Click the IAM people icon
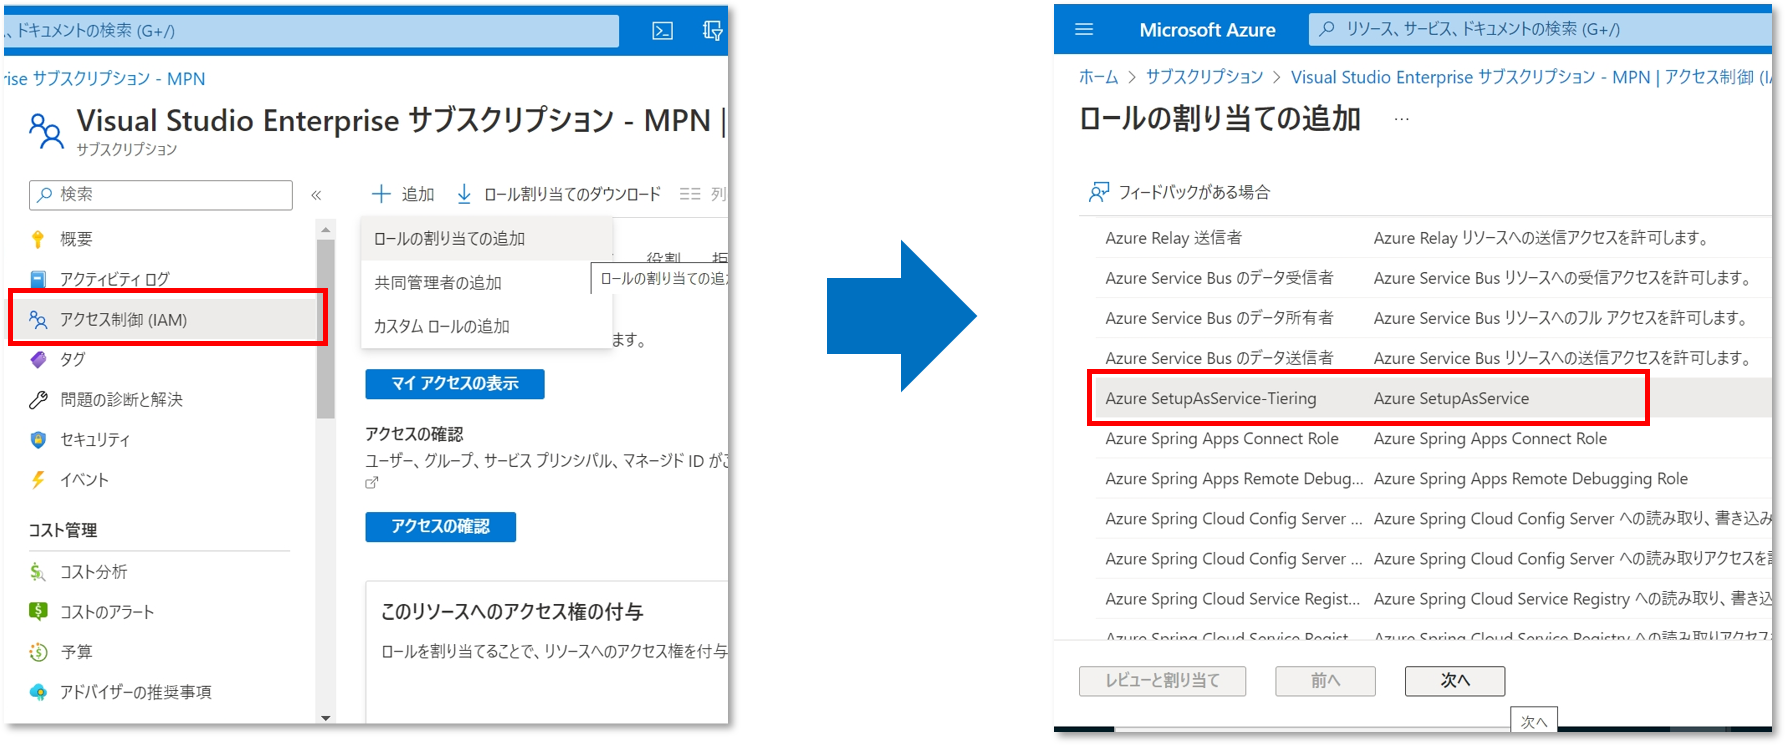The image size is (1785, 745). (x=38, y=320)
